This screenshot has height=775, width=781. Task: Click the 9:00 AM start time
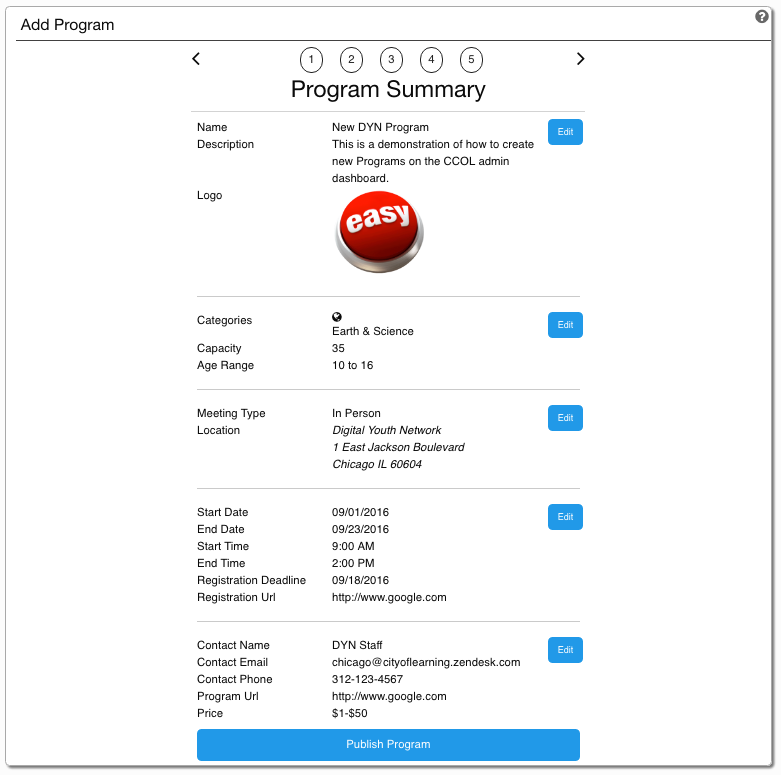[353, 546]
